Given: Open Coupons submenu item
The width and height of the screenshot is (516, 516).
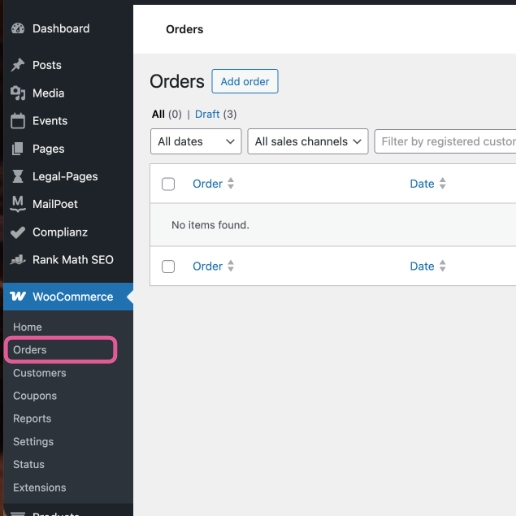Looking at the screenshot, I should pos(35,396).
